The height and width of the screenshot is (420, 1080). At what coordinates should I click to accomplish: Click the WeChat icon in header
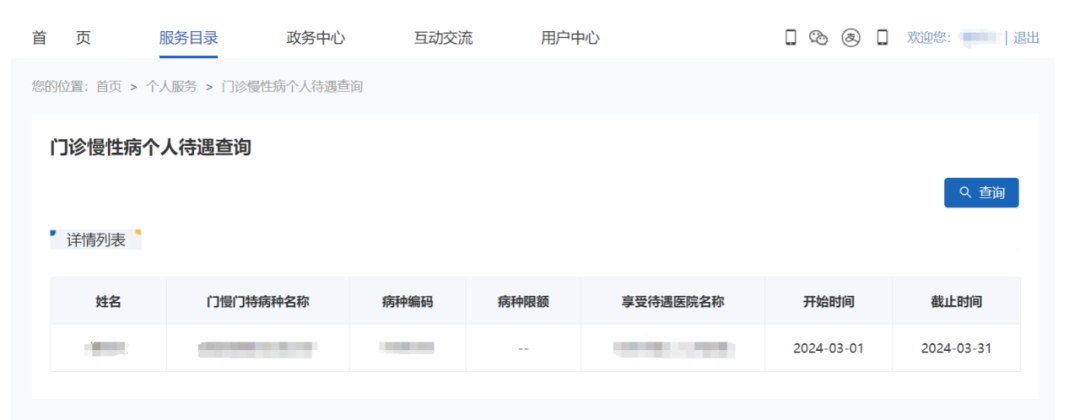point(819,38)
